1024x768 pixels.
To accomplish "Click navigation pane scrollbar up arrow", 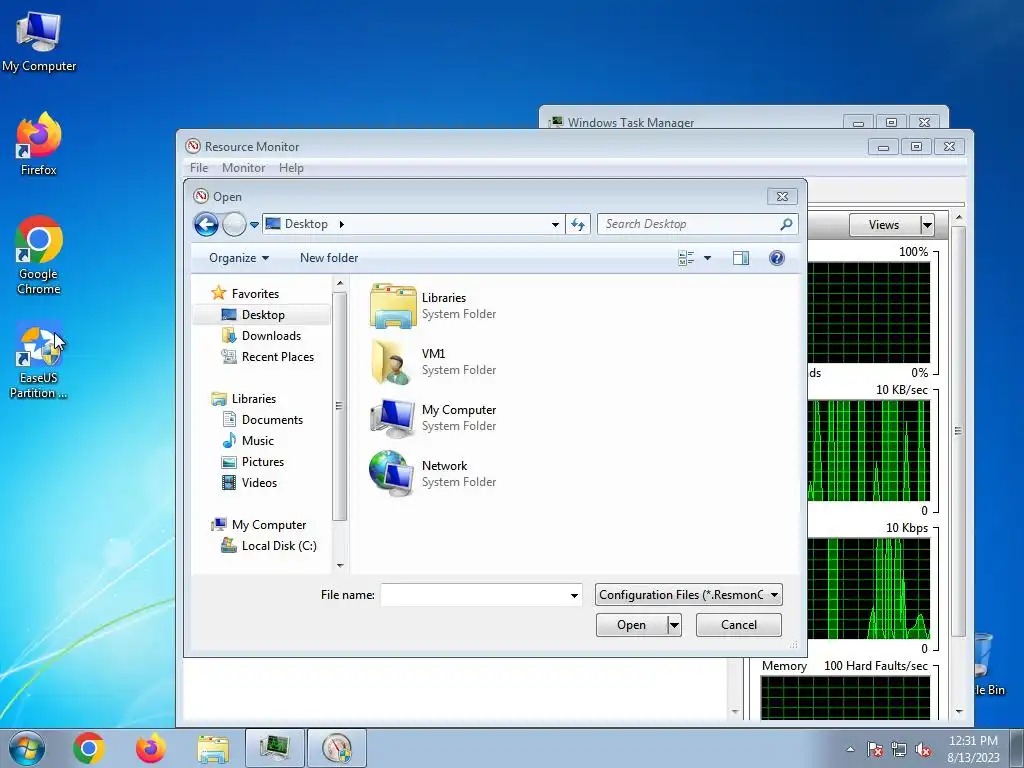I will (x=340, y=283).
